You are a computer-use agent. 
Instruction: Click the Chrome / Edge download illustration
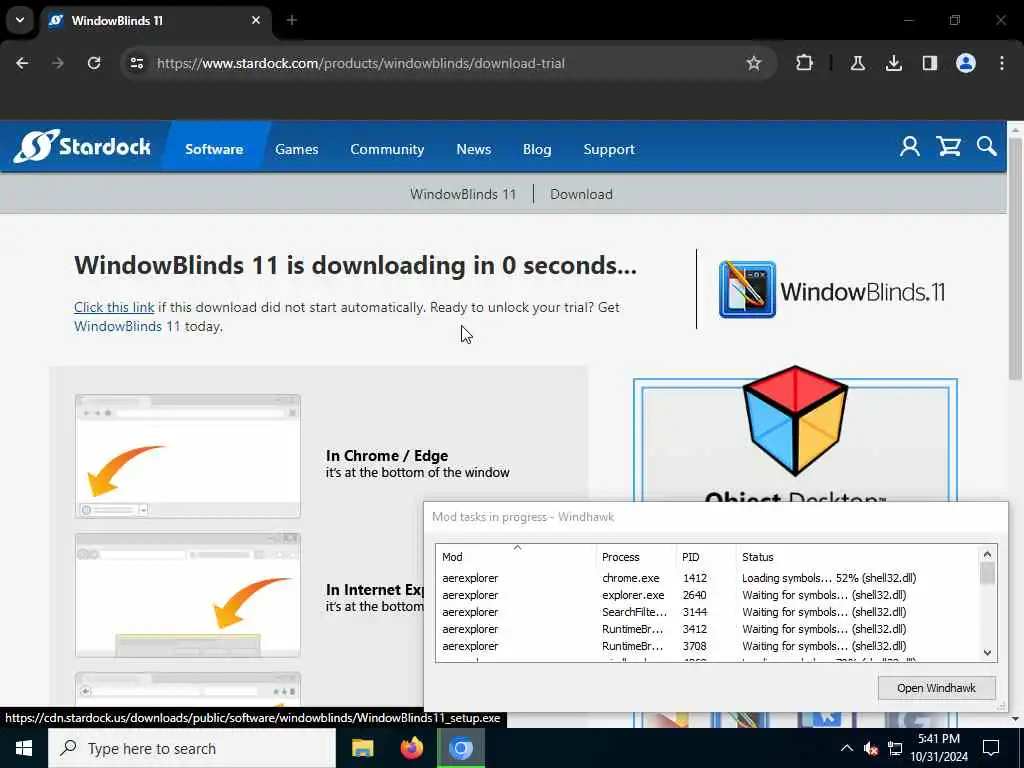187,456
